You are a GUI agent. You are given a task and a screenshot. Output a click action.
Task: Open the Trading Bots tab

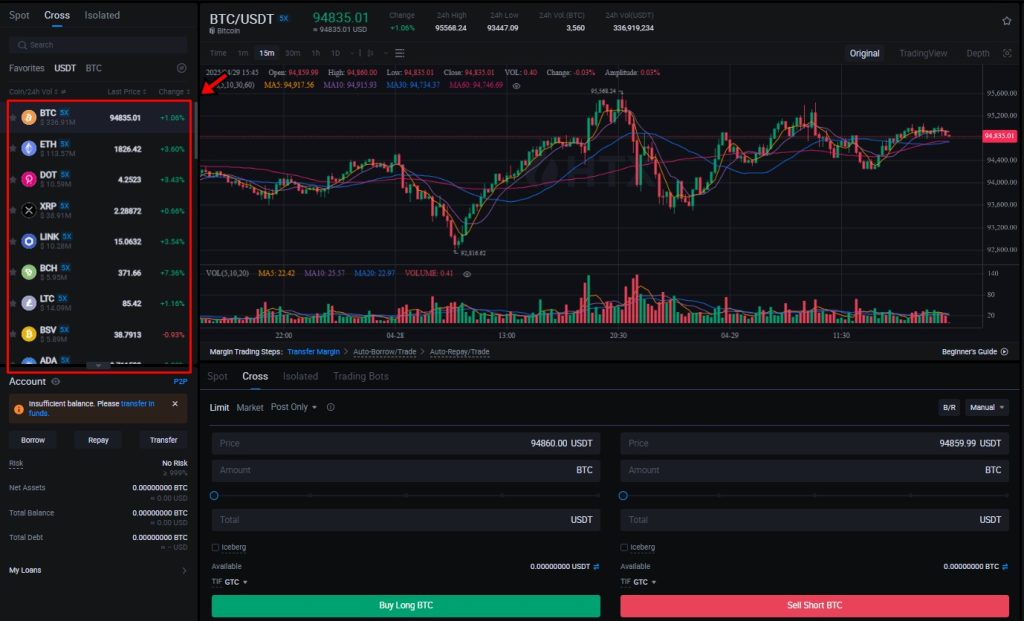click(363, 377)
